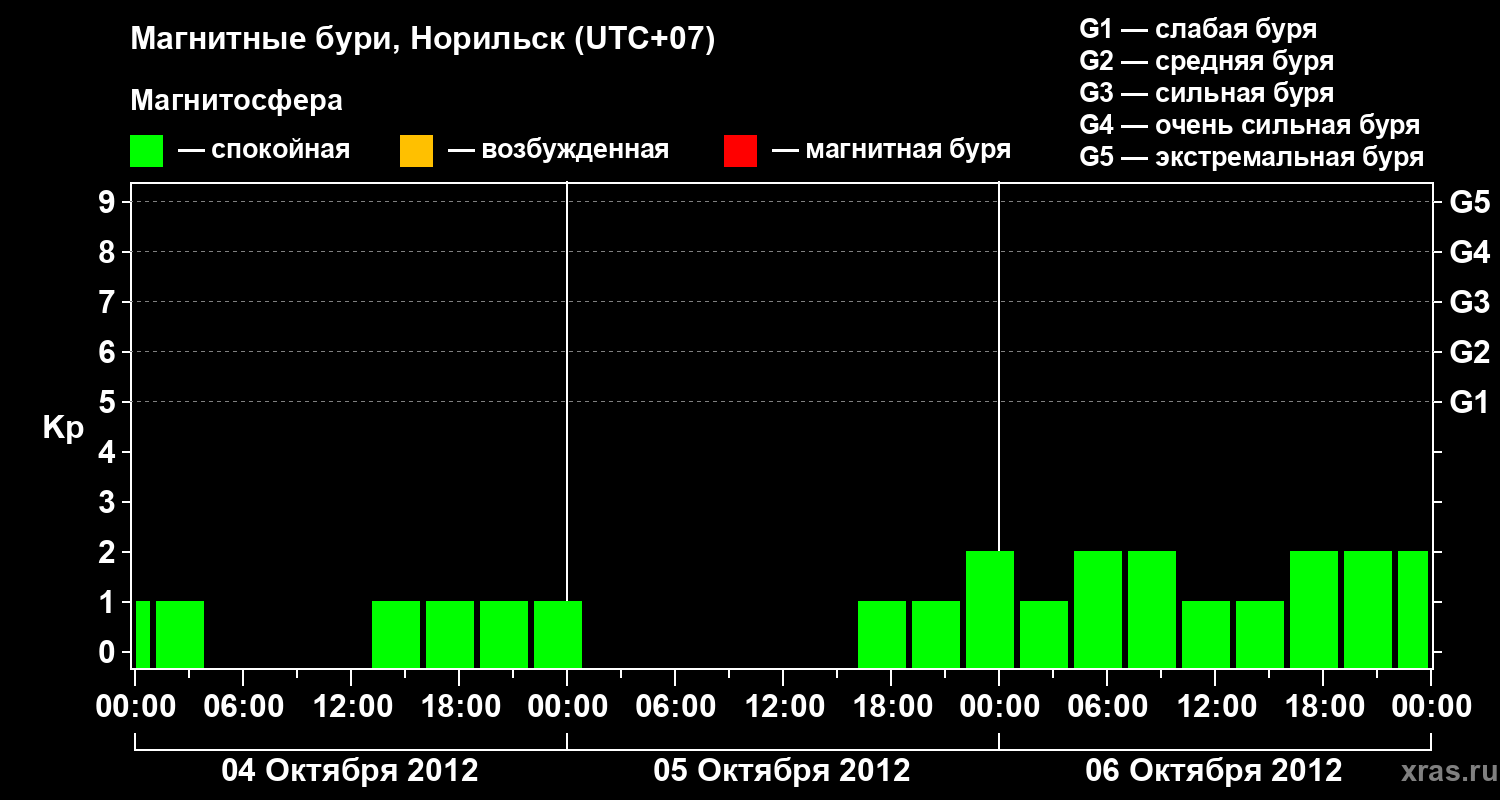
Task: Click the '— возбужденная' legend label
Action: coord(558,151)
